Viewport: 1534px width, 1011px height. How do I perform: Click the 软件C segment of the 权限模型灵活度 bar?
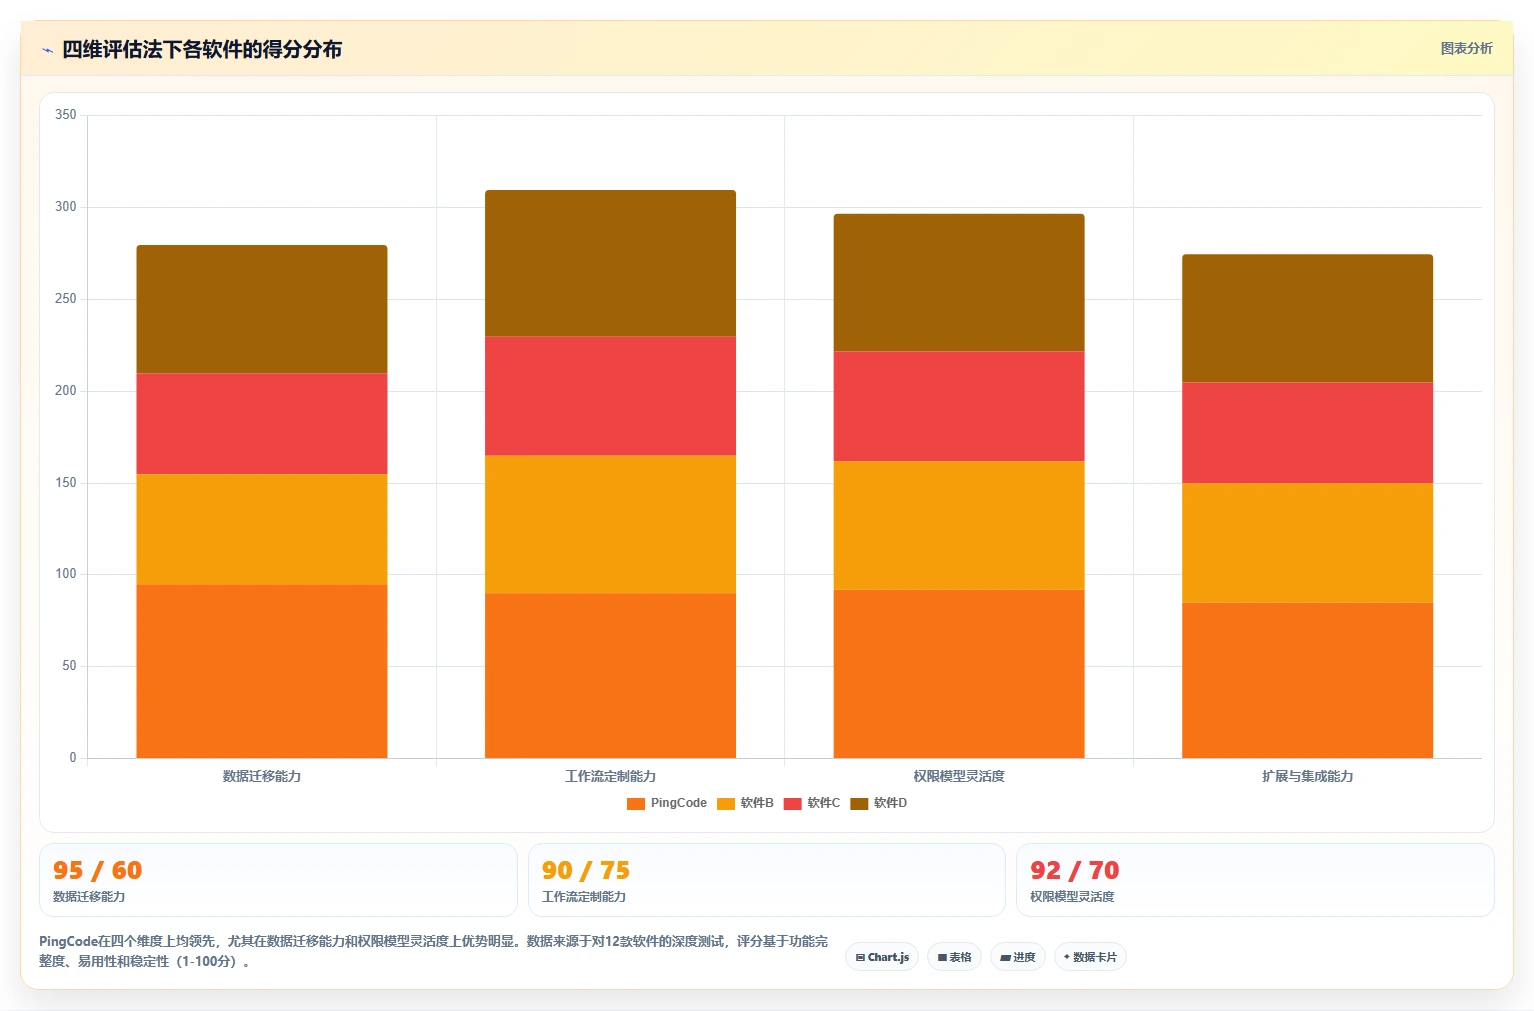(x=959, y=406)
